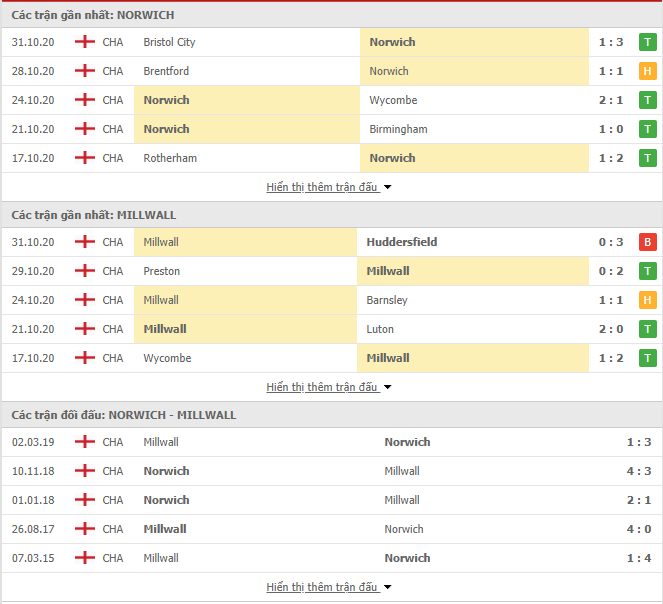Click the England flag in Preston vs Millwall row

85,271
